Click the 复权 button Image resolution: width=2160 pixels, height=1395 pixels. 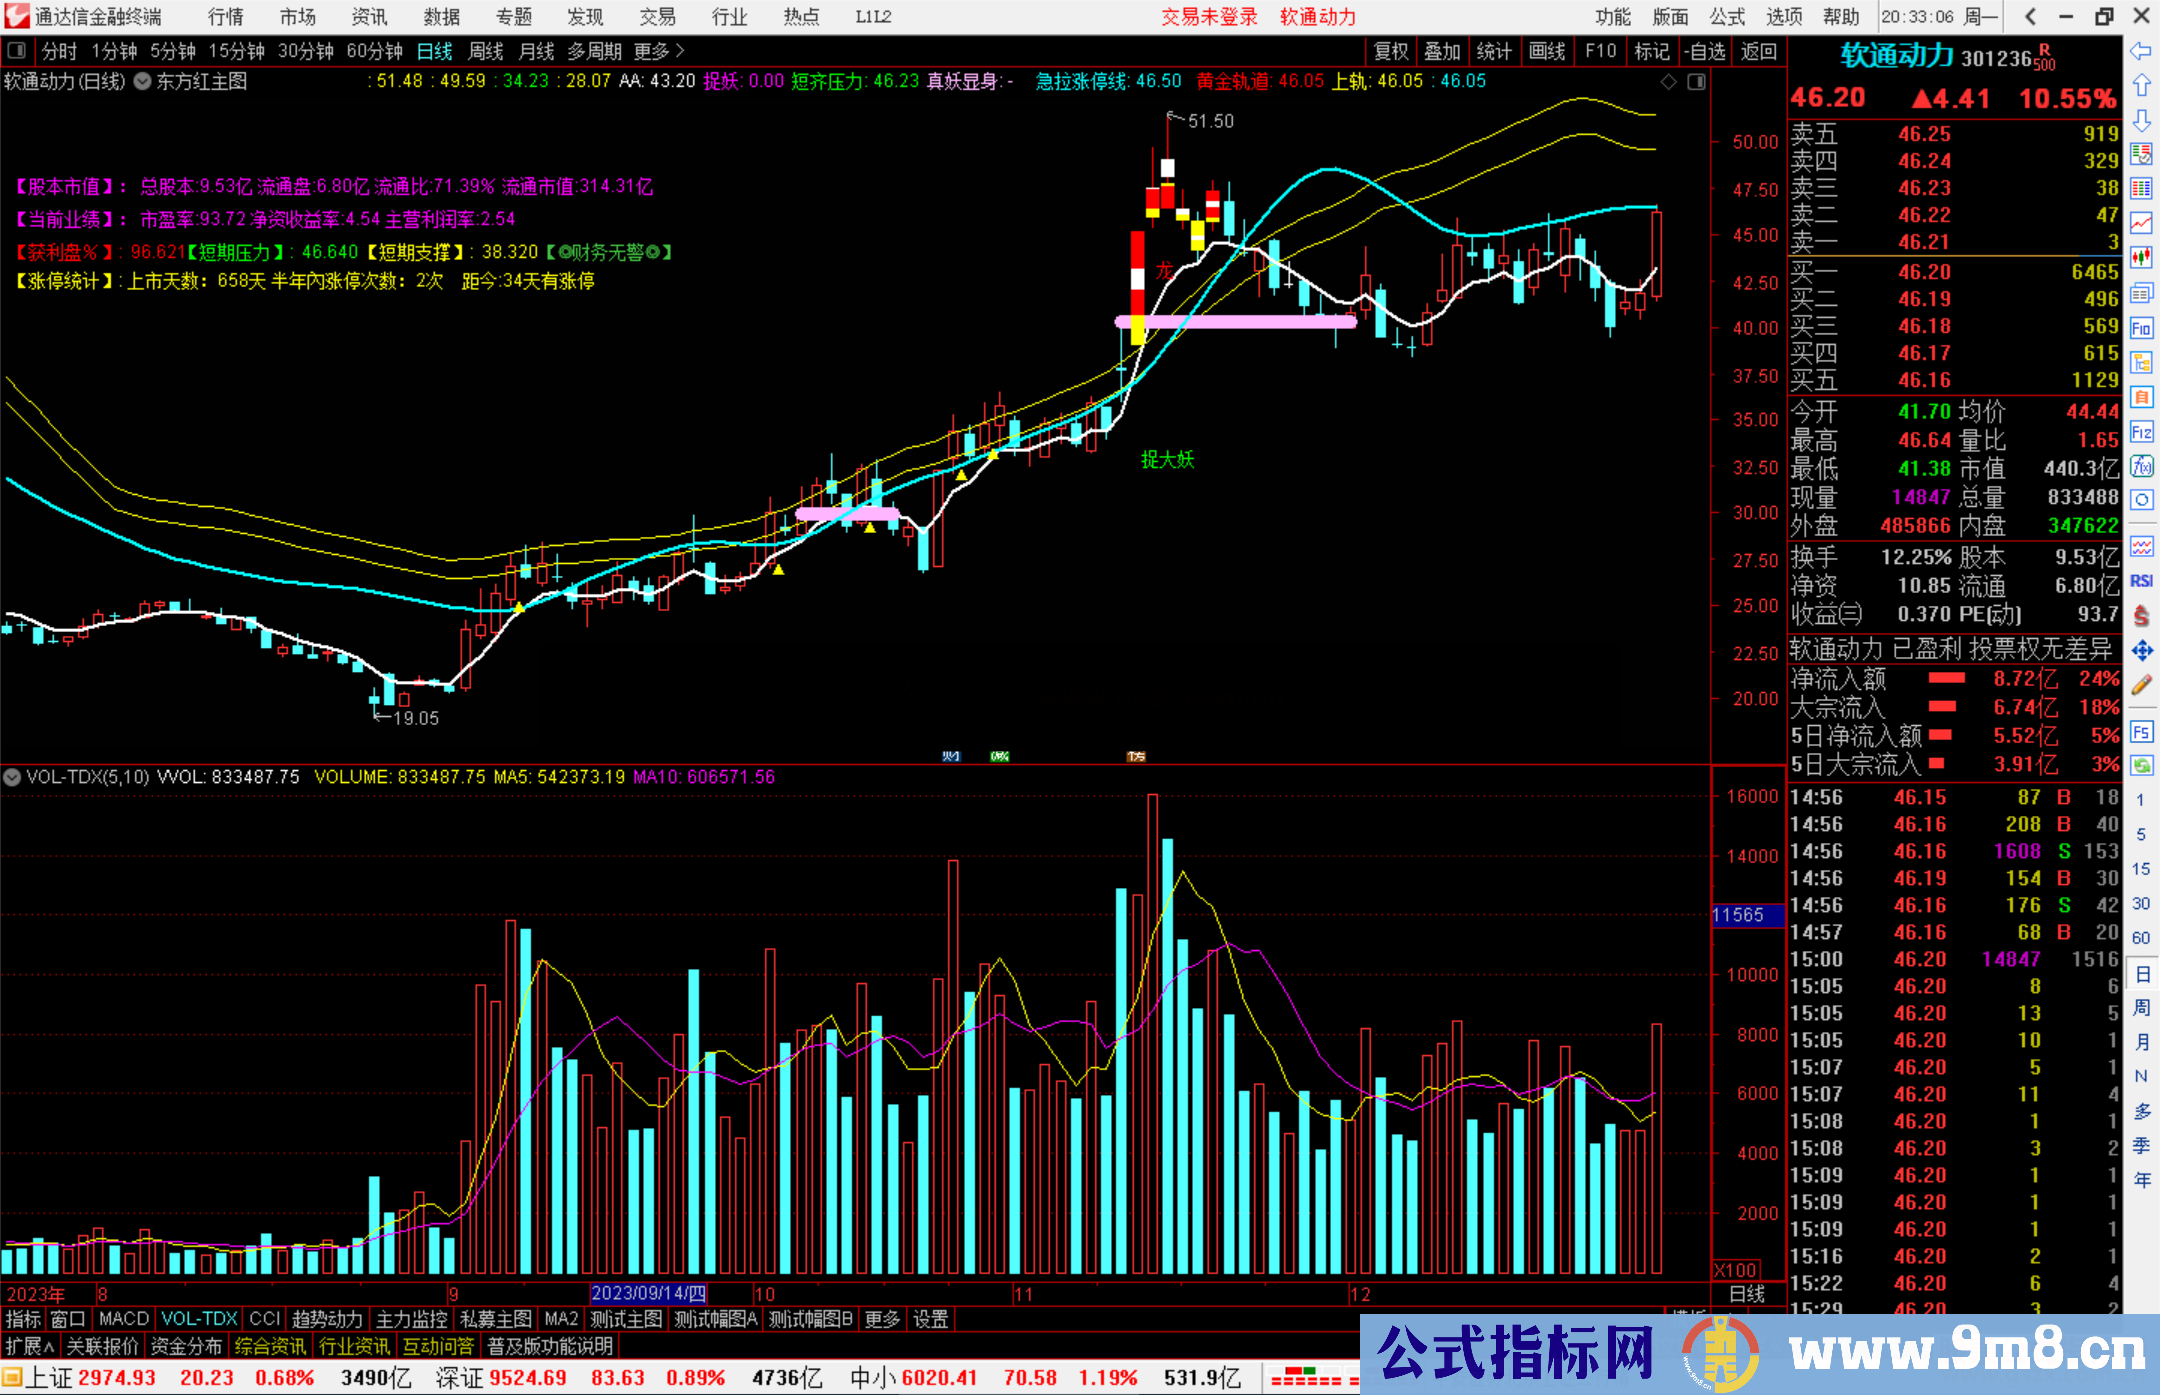click(x=1391, y=51)
